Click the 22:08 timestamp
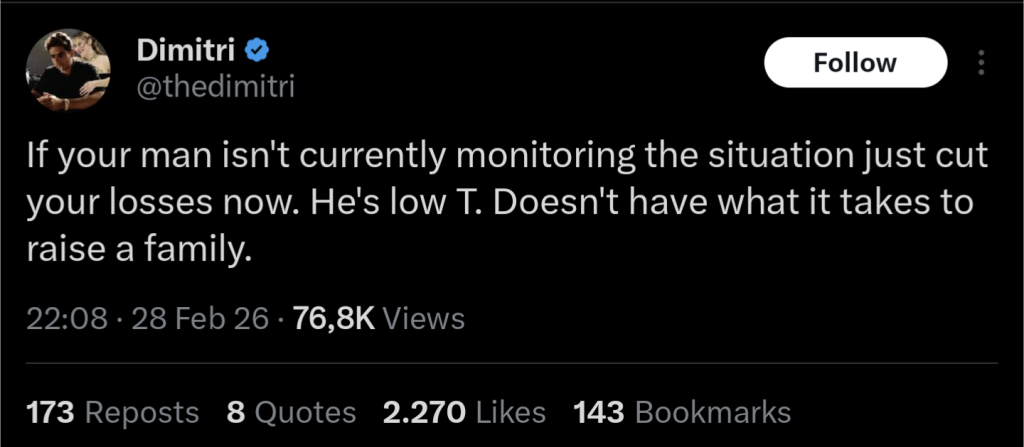Screen dimensions: 1024x447 tap(64, 319)
